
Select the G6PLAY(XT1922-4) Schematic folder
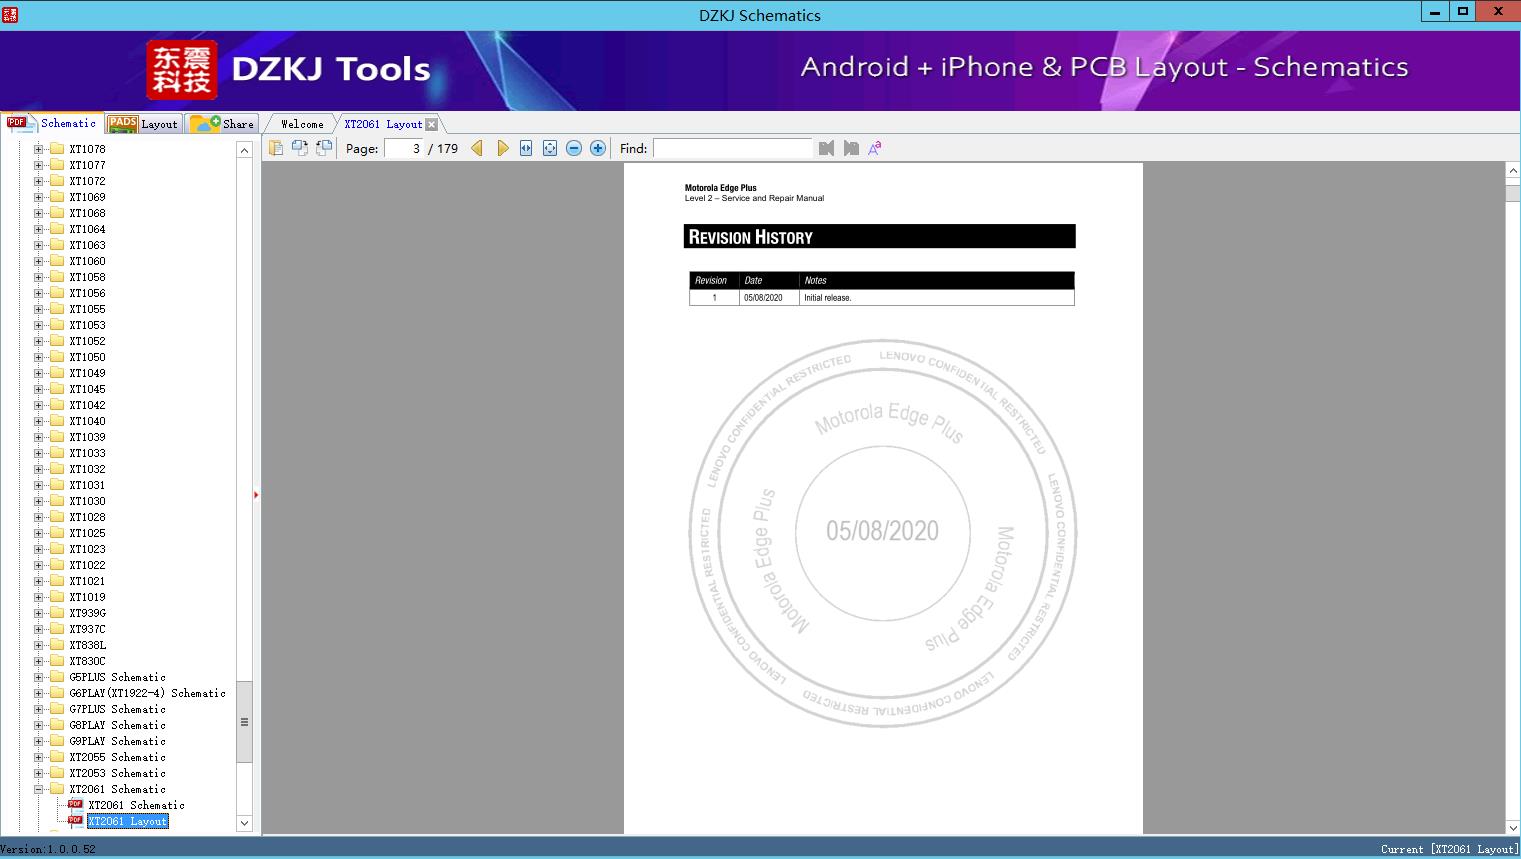(x=147, y=693)
